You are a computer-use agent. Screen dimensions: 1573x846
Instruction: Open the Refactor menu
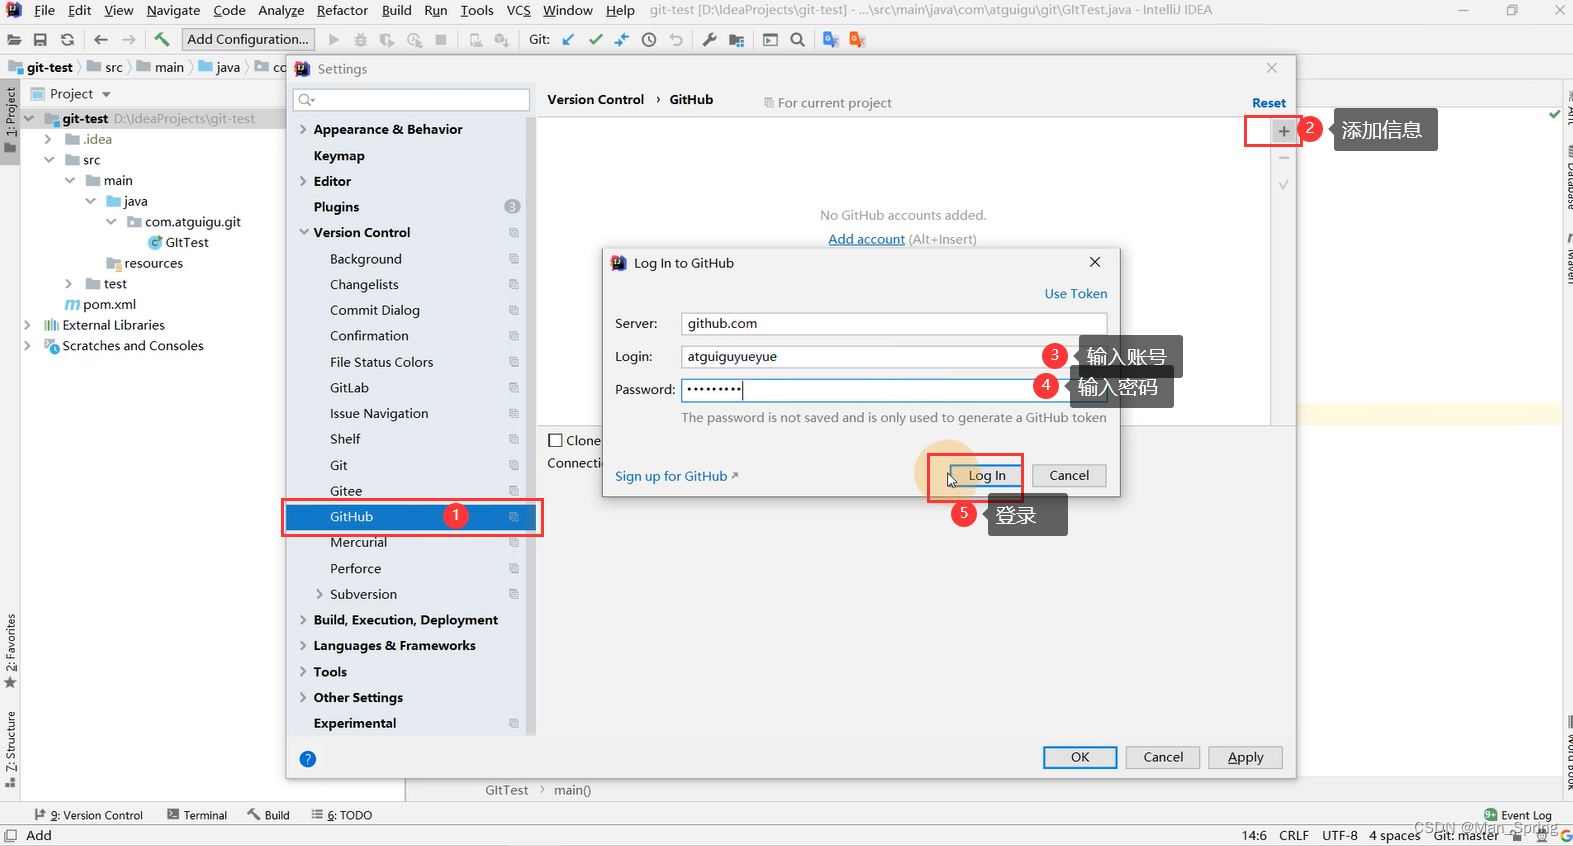point(342,10)
